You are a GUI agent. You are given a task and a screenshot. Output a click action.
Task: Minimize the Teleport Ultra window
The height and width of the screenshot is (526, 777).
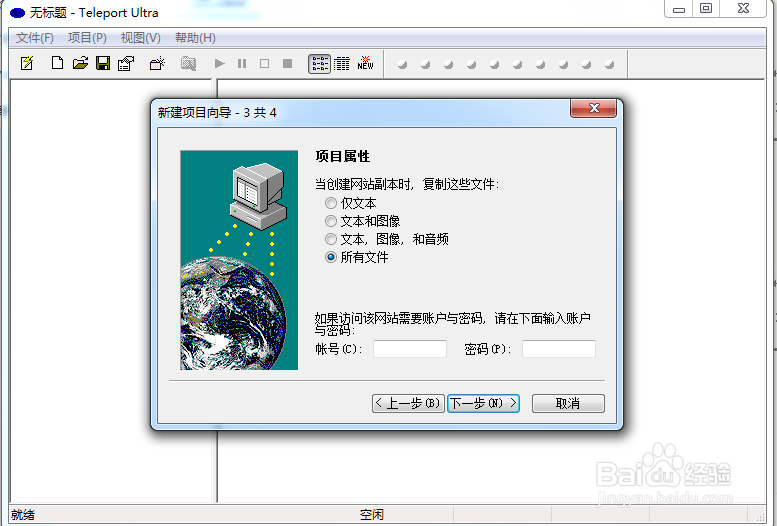(679, 9)
